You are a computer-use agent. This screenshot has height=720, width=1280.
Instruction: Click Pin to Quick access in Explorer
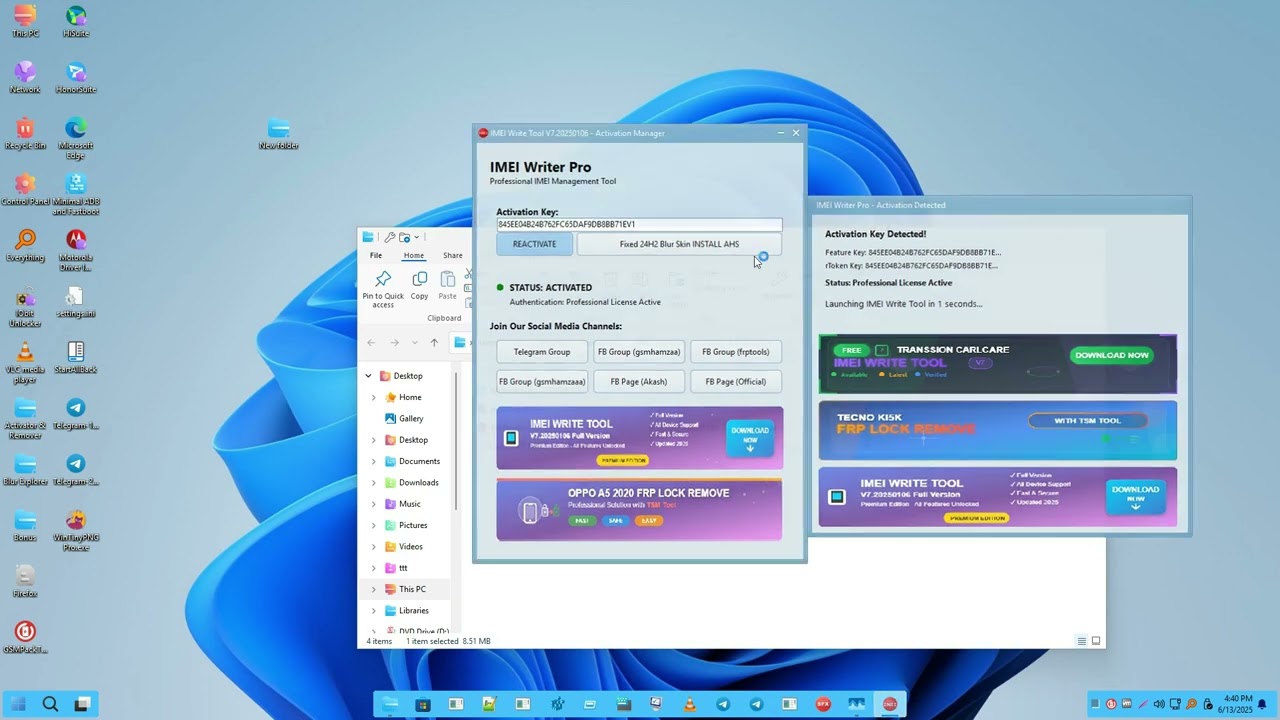(x=383, y=287)
